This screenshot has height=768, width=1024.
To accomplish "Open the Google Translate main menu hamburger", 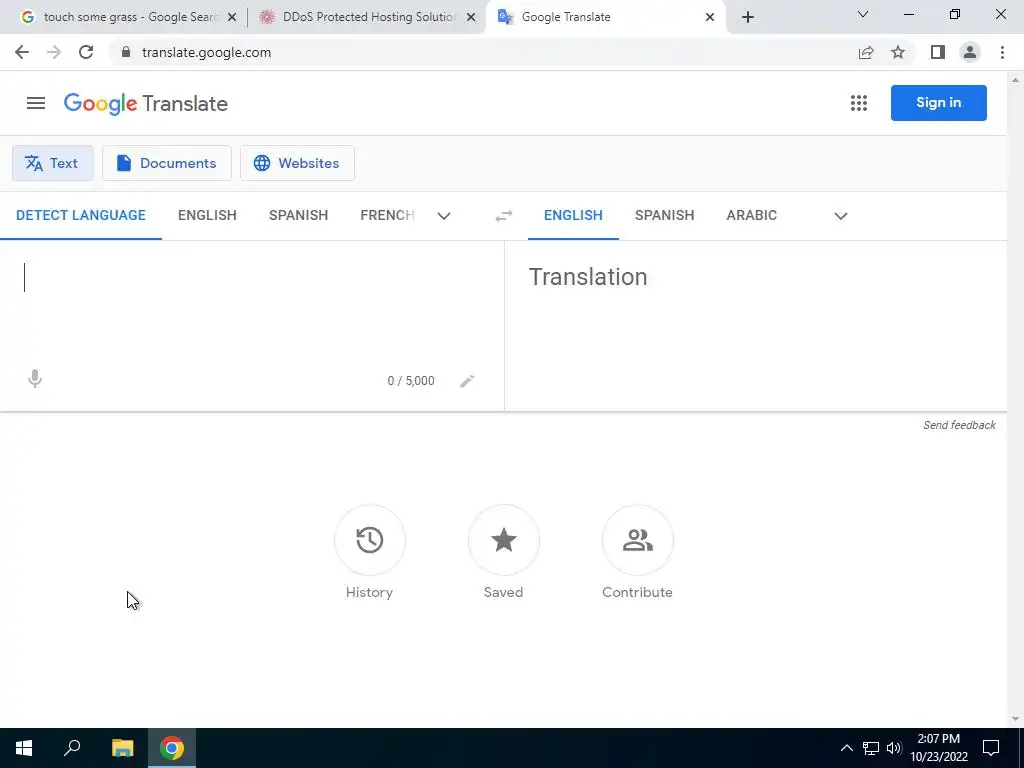I will tap(36, 103).
